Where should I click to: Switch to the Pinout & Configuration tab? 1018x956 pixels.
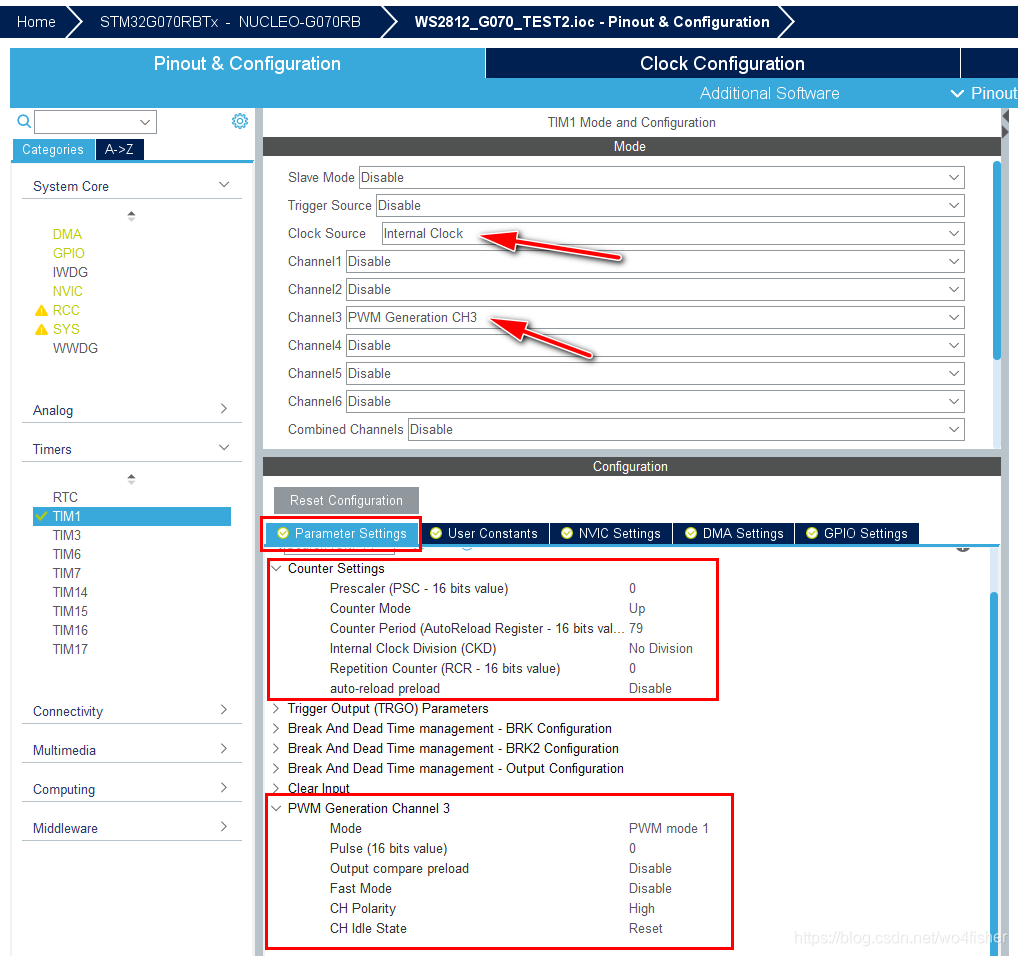247,63
